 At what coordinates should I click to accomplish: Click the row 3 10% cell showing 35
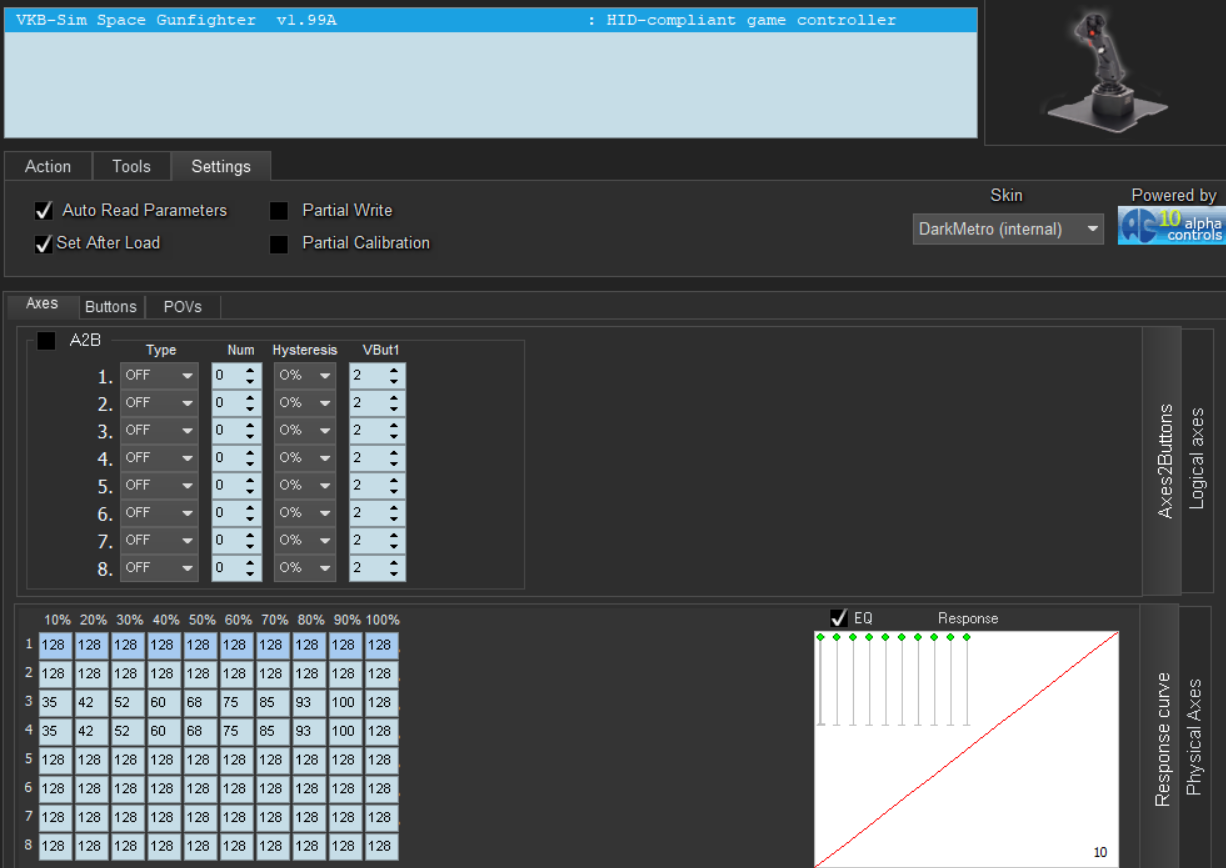click(x=56, y=702)
